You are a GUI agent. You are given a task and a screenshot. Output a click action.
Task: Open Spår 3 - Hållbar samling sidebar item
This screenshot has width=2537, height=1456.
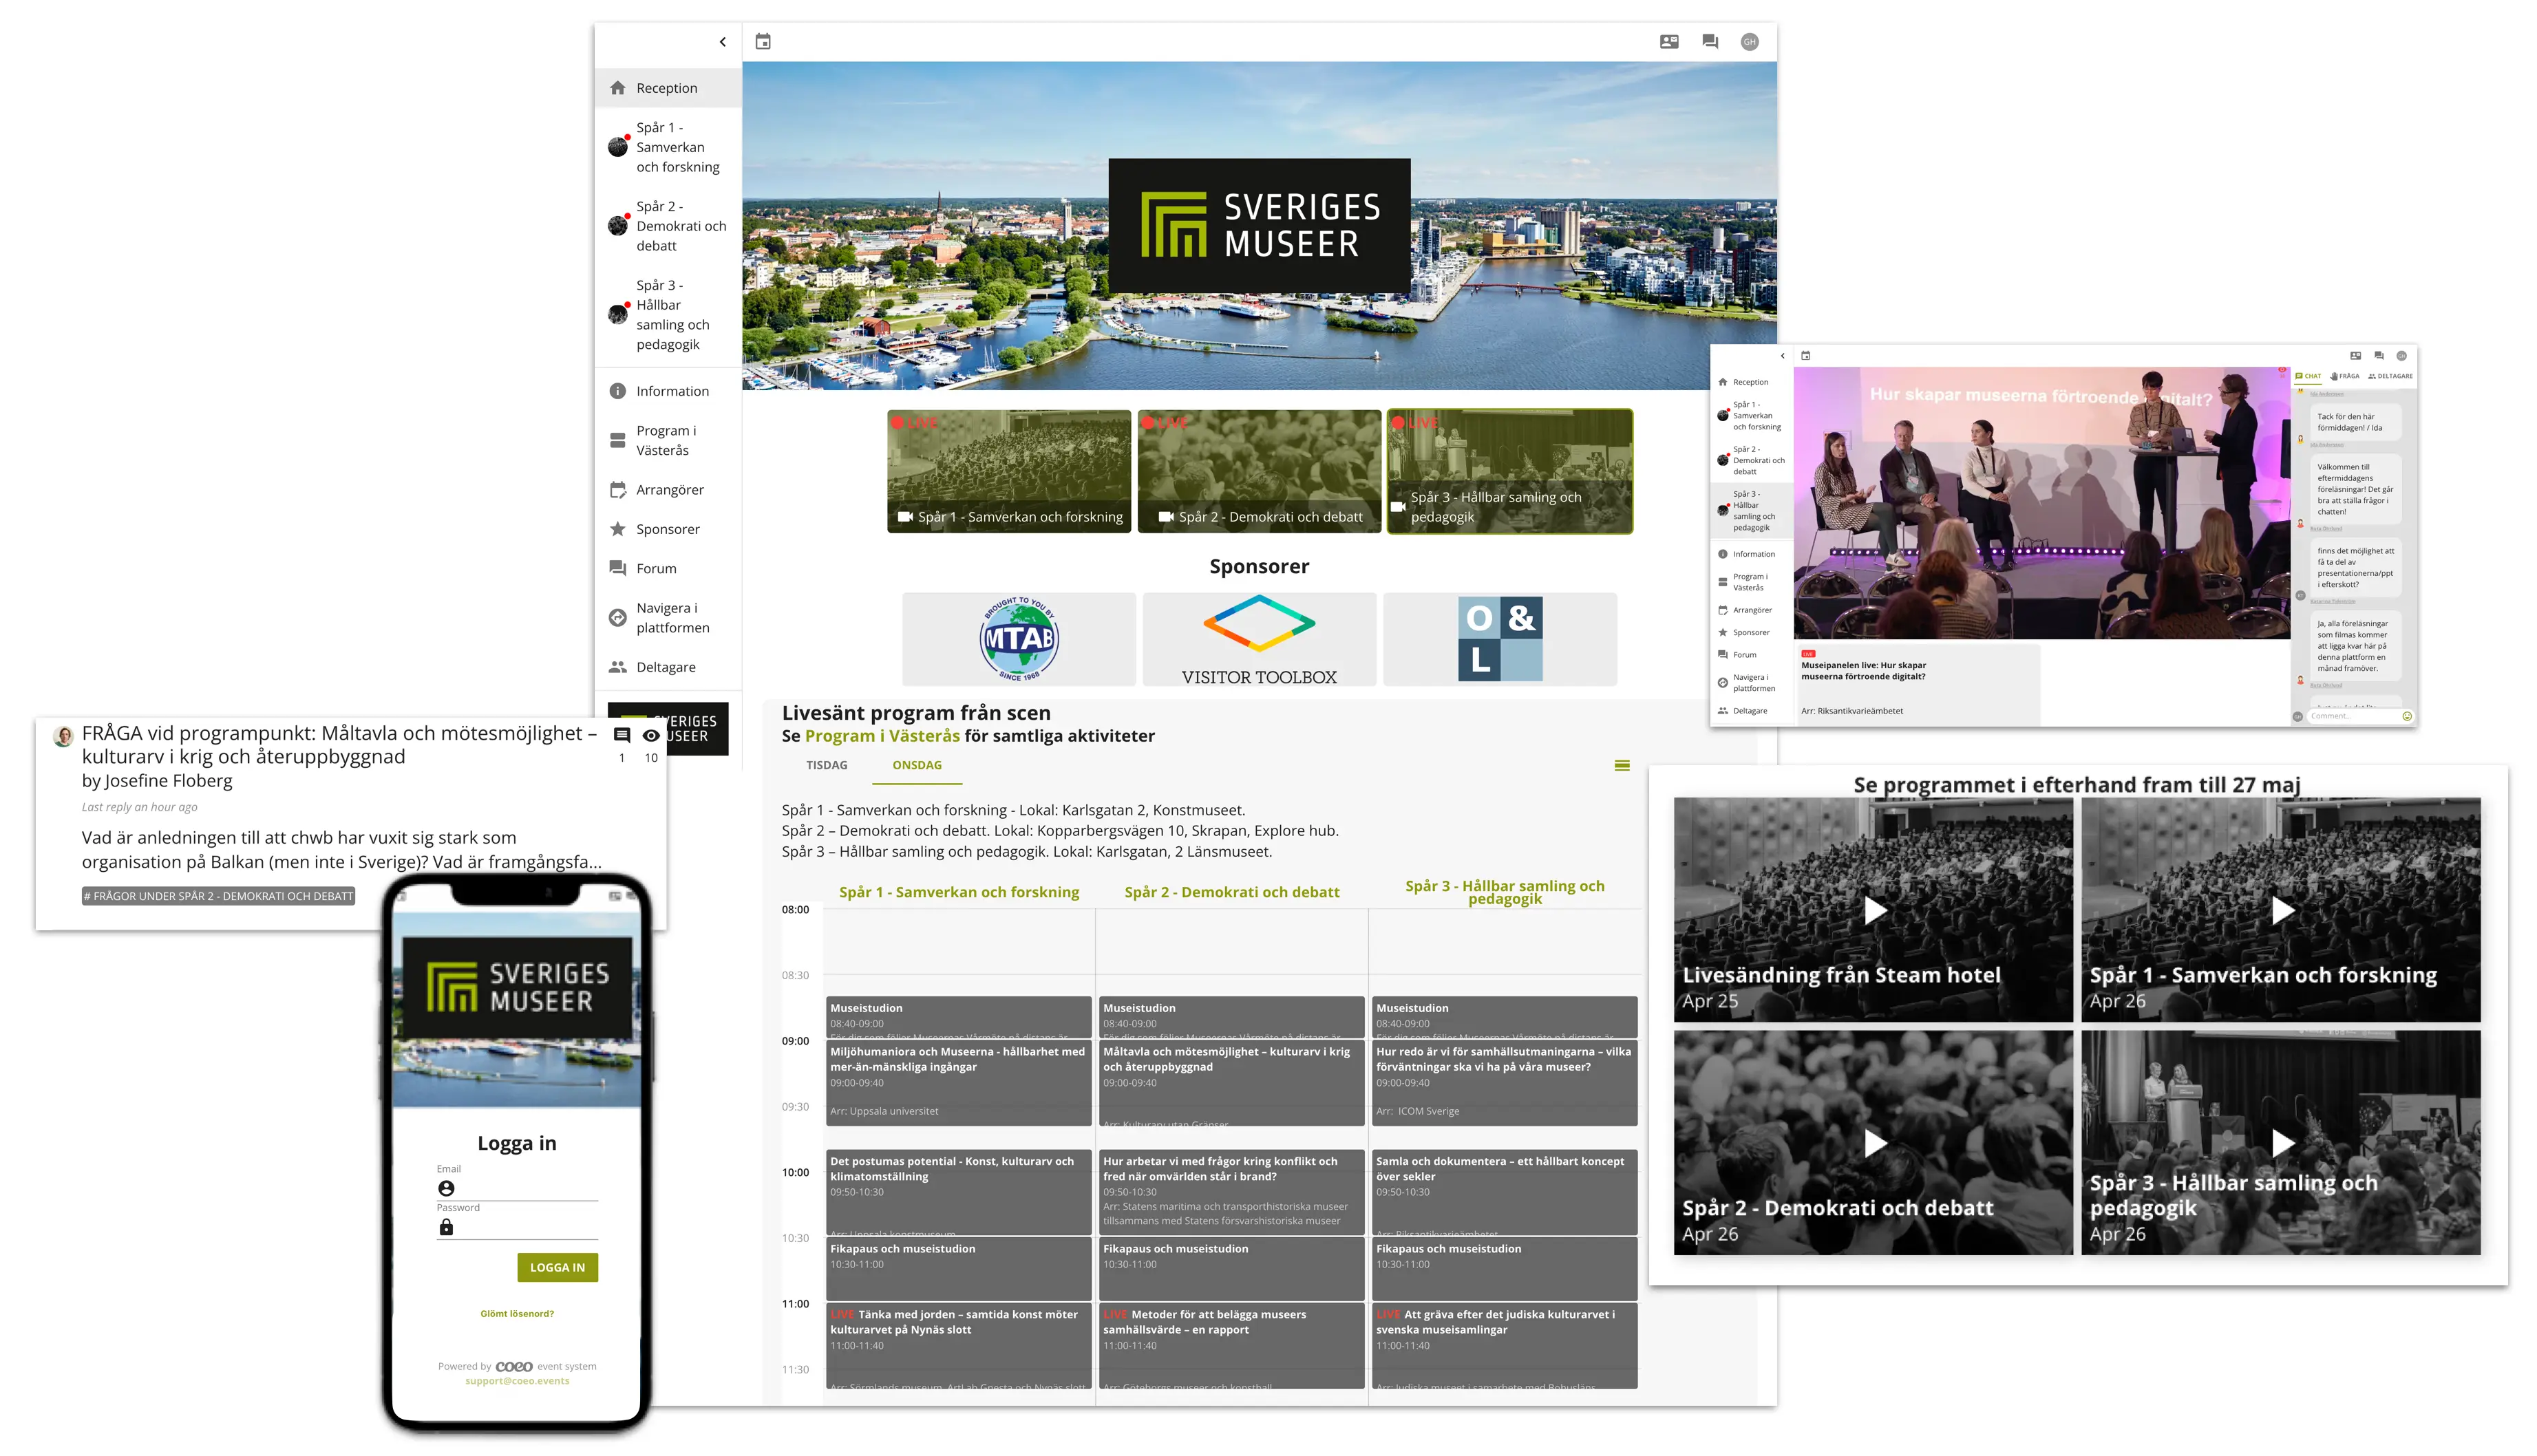pyautogui.click(x=668, y=315)
